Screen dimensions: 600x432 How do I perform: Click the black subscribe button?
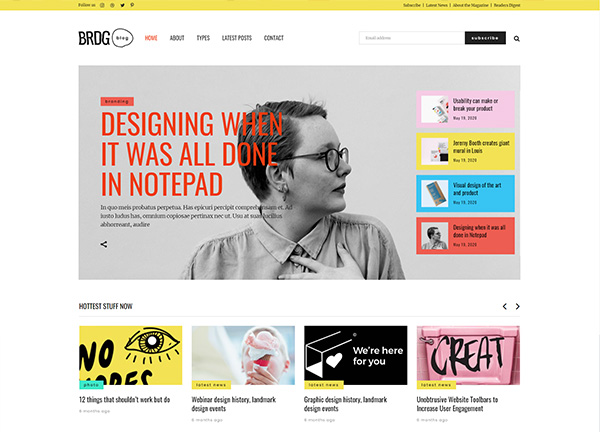coord(485,38)
